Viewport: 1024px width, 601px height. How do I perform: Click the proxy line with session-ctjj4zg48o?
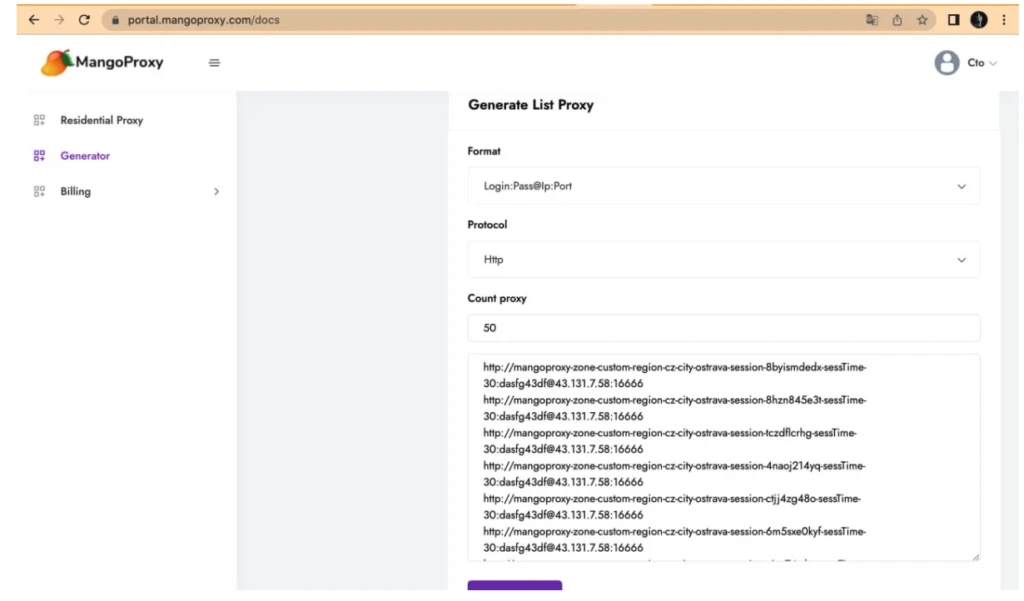[x=672, y=506]
